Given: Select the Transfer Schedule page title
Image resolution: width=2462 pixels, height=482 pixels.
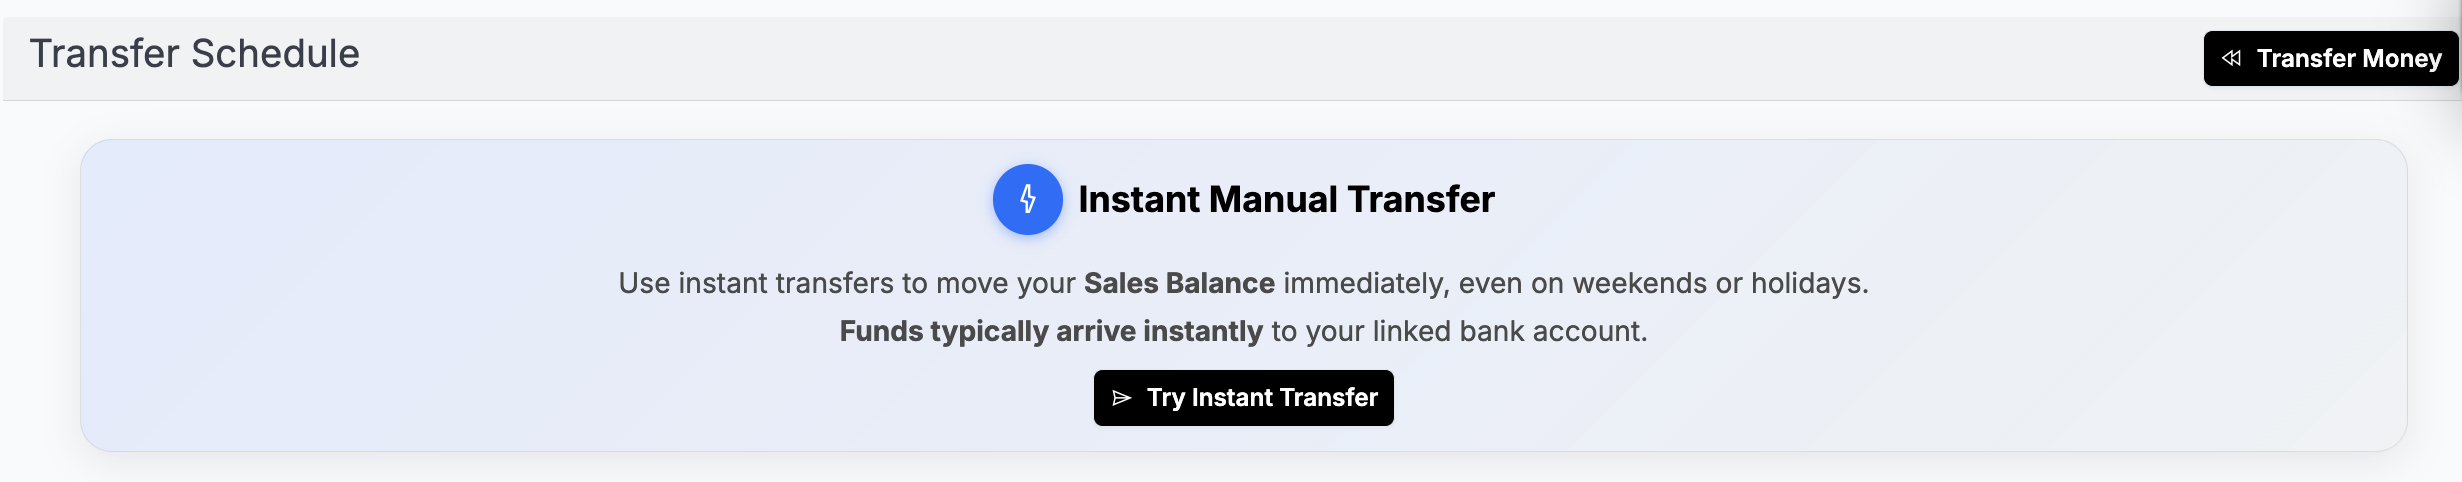Looking at the screenshot, I should coord(194,54).
